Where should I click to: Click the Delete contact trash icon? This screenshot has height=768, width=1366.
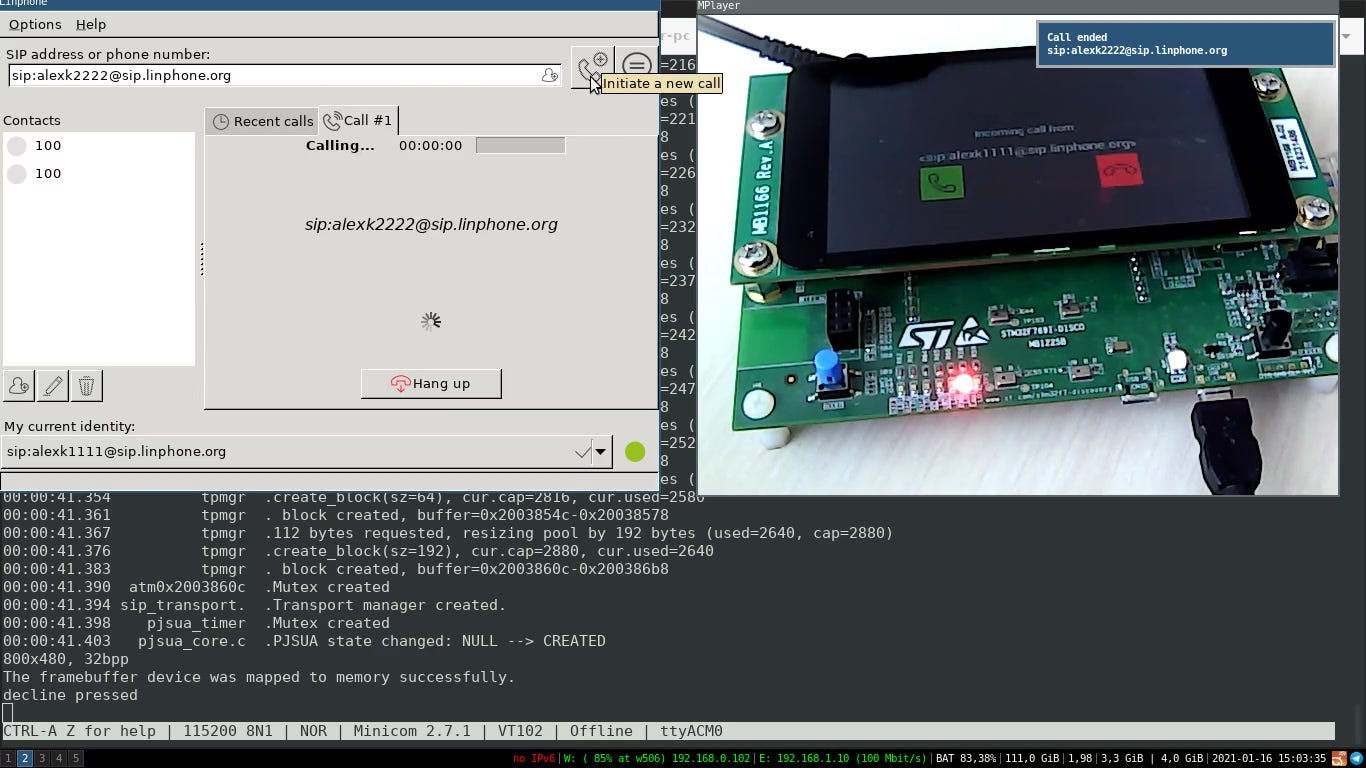point(86,386)
